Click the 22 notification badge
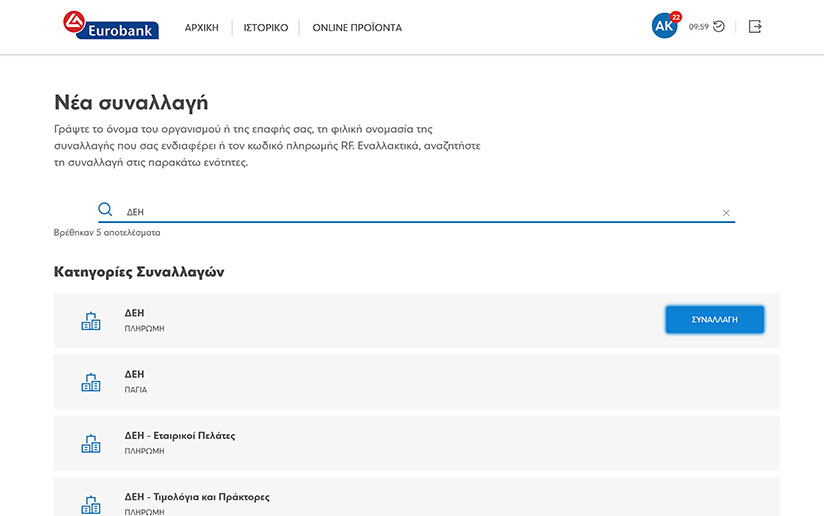This screenshot has width=824, height=516. coord(676,17)
